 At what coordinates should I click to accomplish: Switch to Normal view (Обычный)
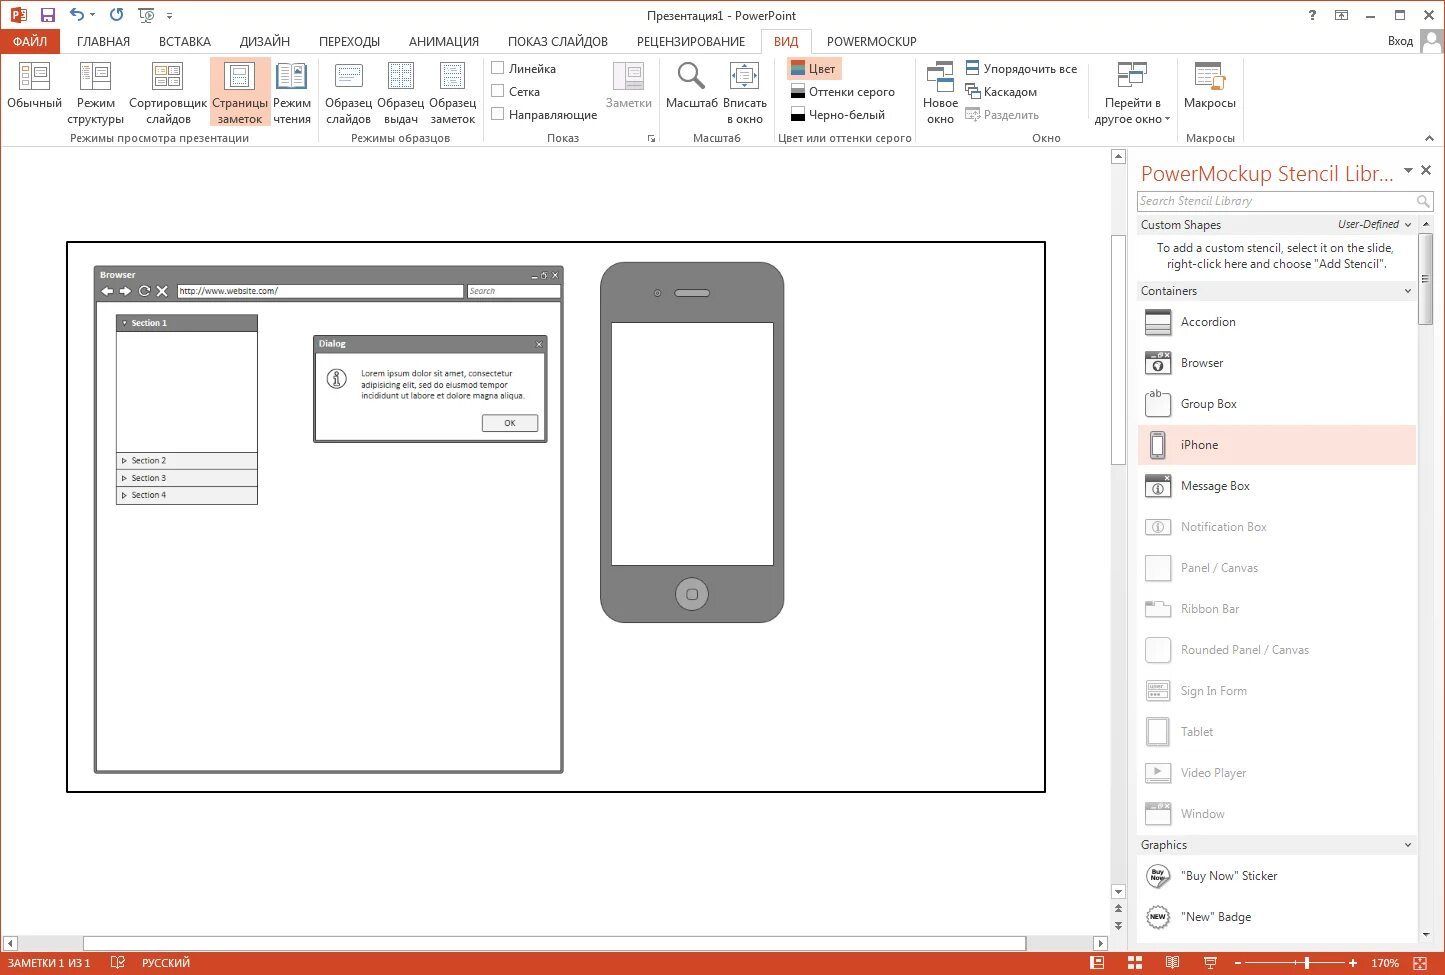click(x=34, y=86)
